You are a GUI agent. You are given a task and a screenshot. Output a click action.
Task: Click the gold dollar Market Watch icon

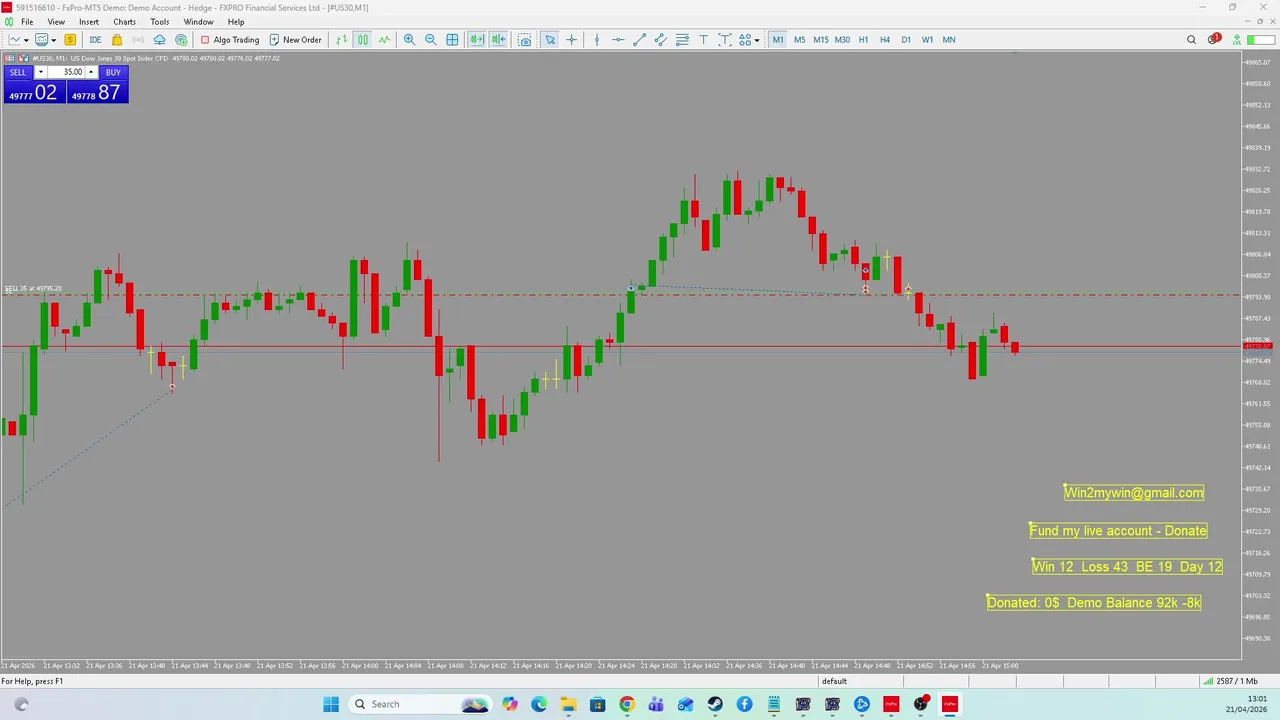click(70, 40)
